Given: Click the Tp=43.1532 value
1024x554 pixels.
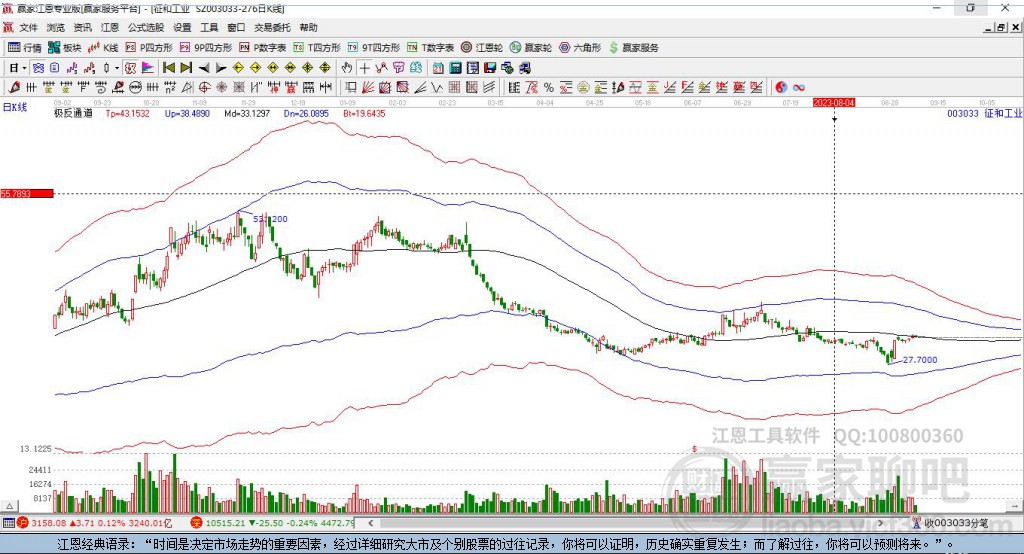Looking at the screenshot, I should pos(127,113).
